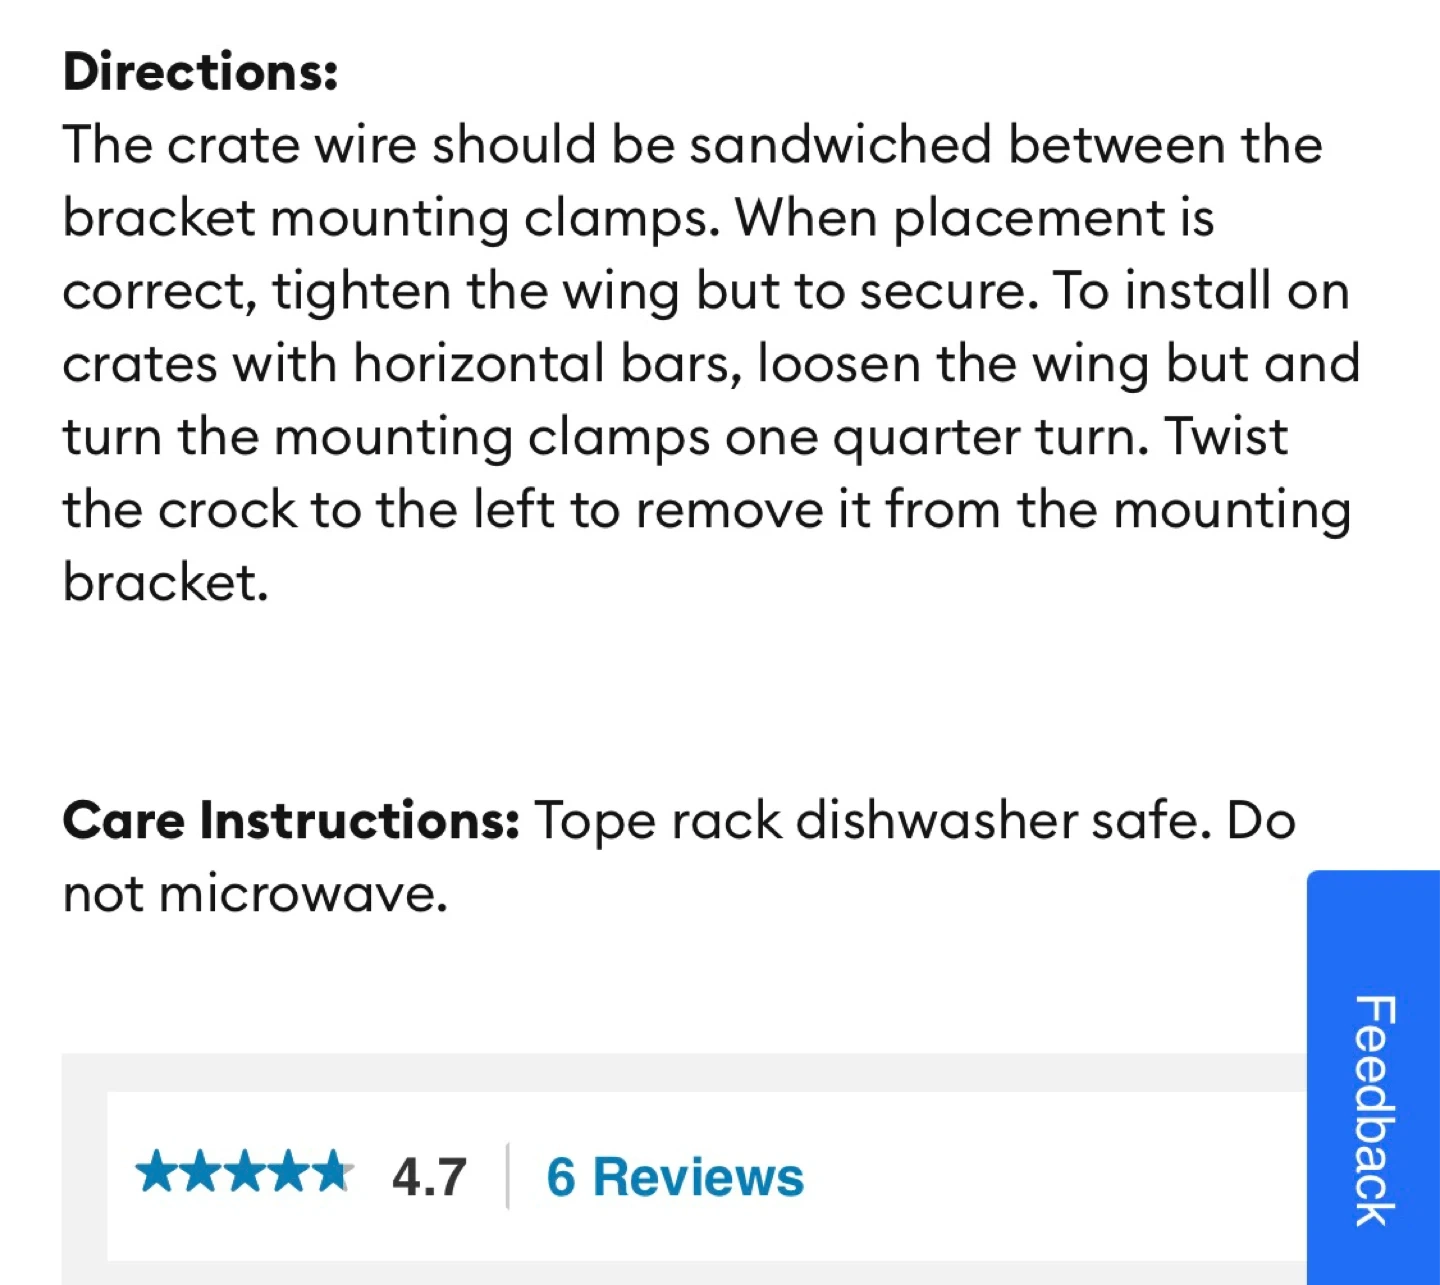Image resolution: width=1440 pixels, height=1285 pixels.
Task: Click the second rating star
Action: coord(201,1172)
